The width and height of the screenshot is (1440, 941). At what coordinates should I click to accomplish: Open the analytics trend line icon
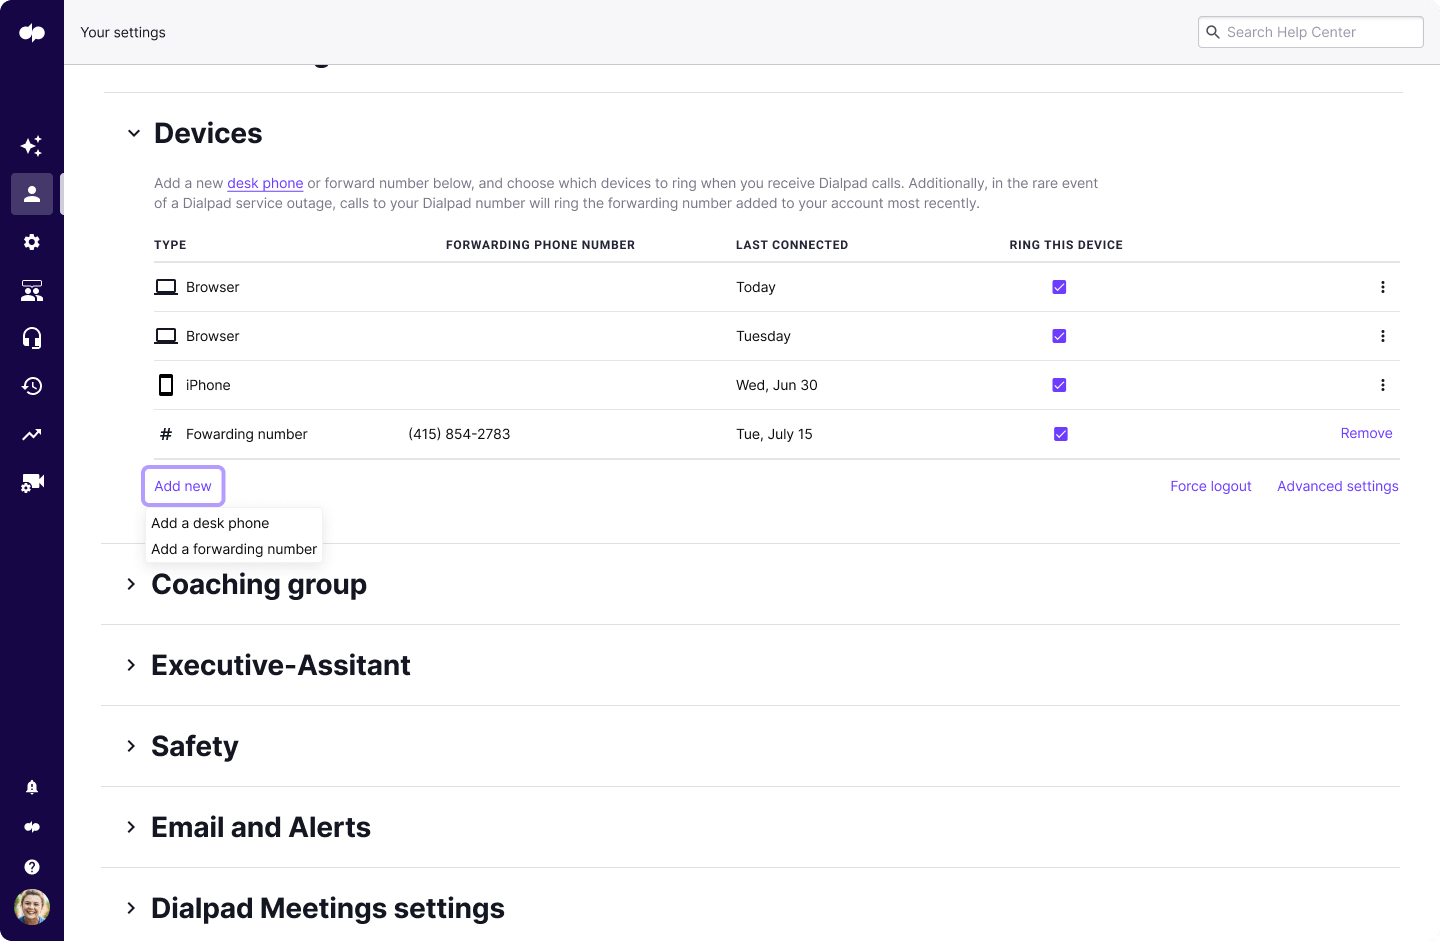[32, 434]
